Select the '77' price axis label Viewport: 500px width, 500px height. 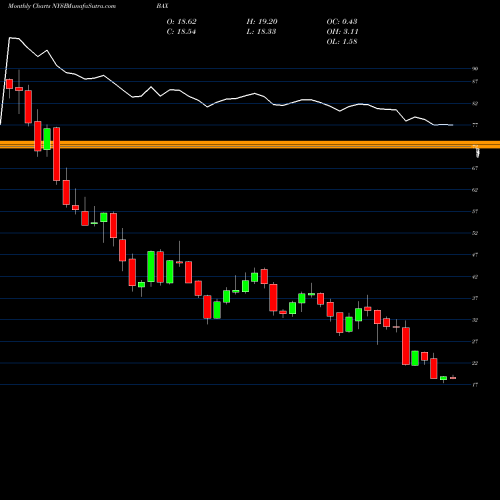click(475, 125)
